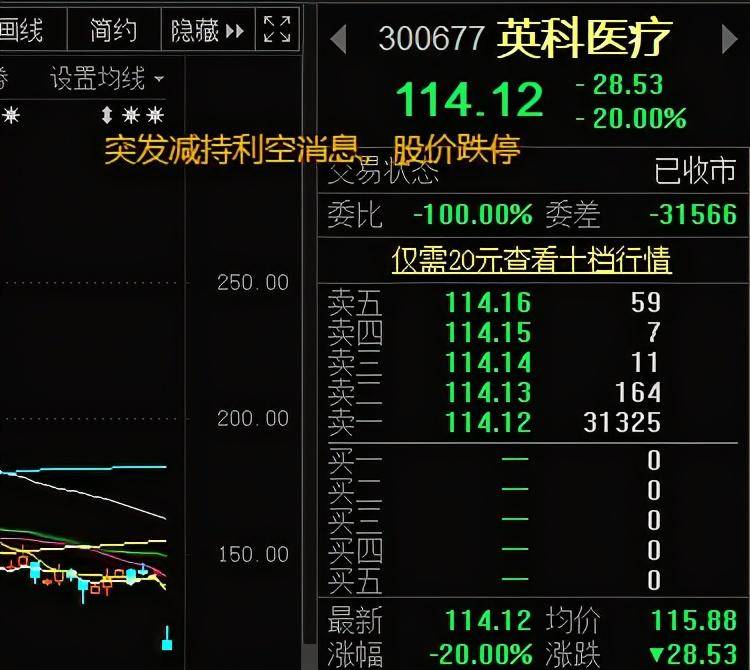Open the 设置均线 dropdown
750x670 pixels.
coord(107,78)
